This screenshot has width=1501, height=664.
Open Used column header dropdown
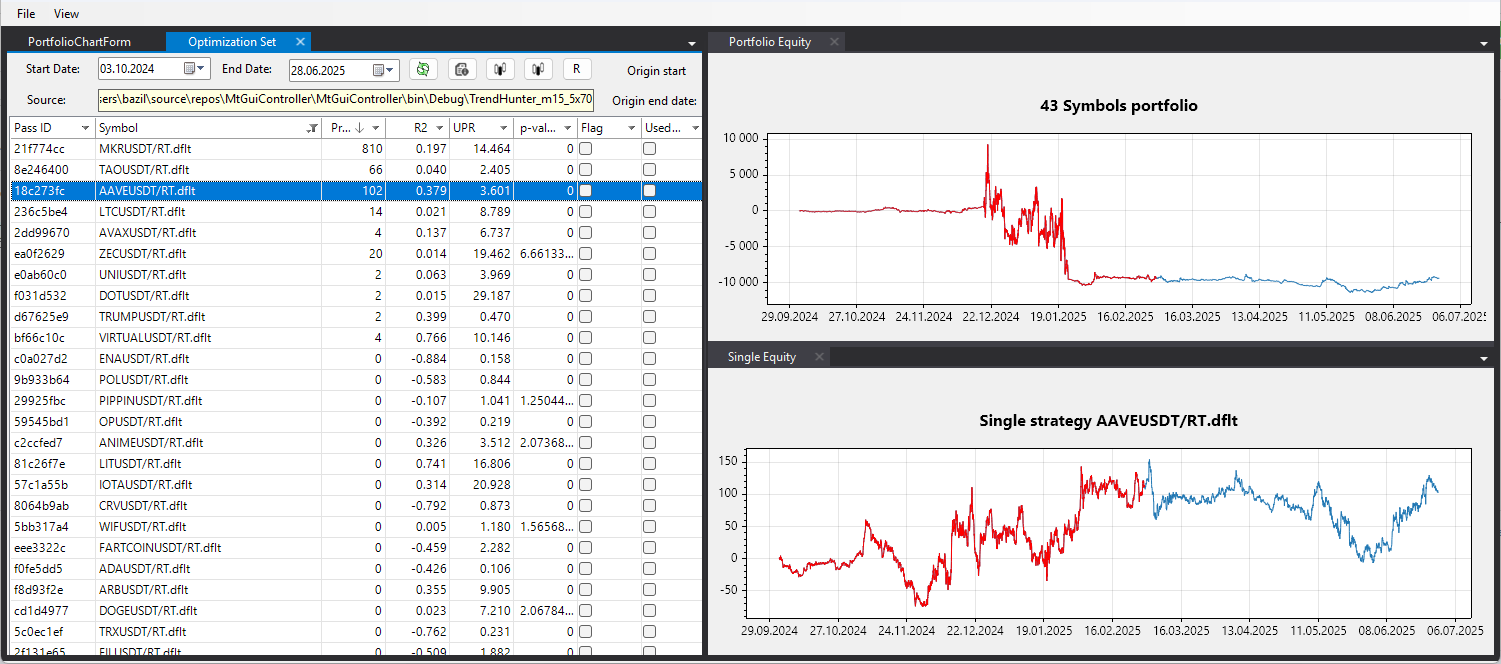pos(695,128)
